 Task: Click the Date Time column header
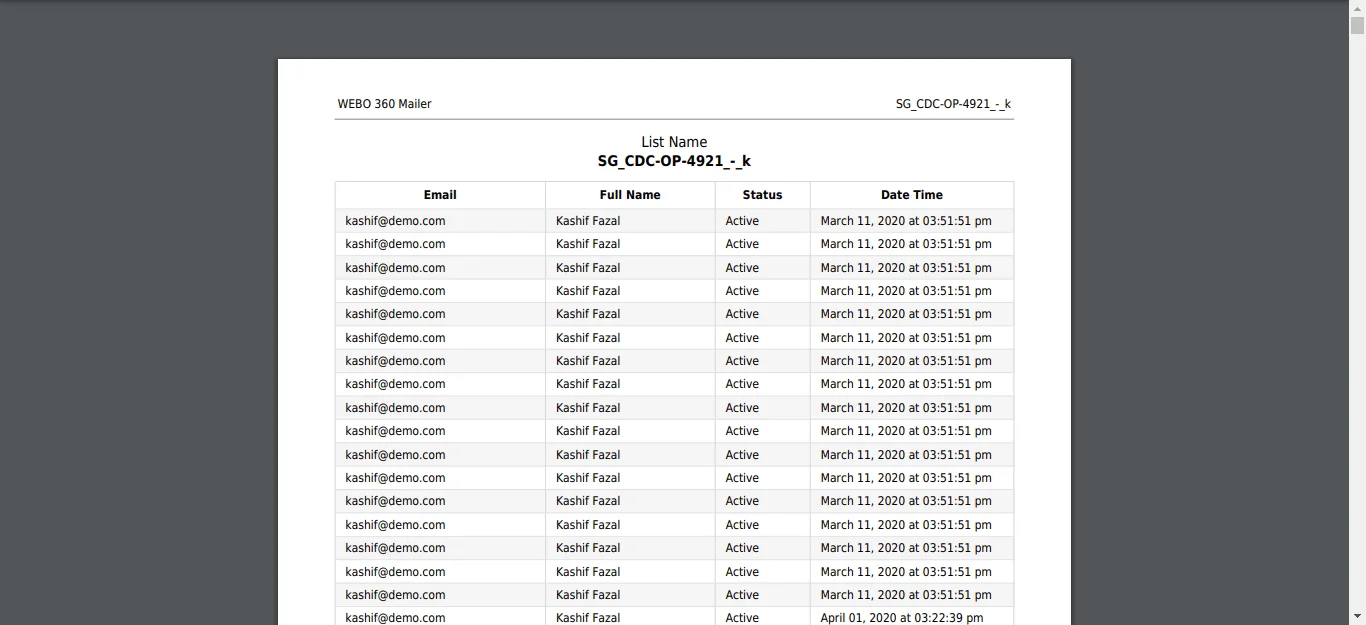(911, 195)
